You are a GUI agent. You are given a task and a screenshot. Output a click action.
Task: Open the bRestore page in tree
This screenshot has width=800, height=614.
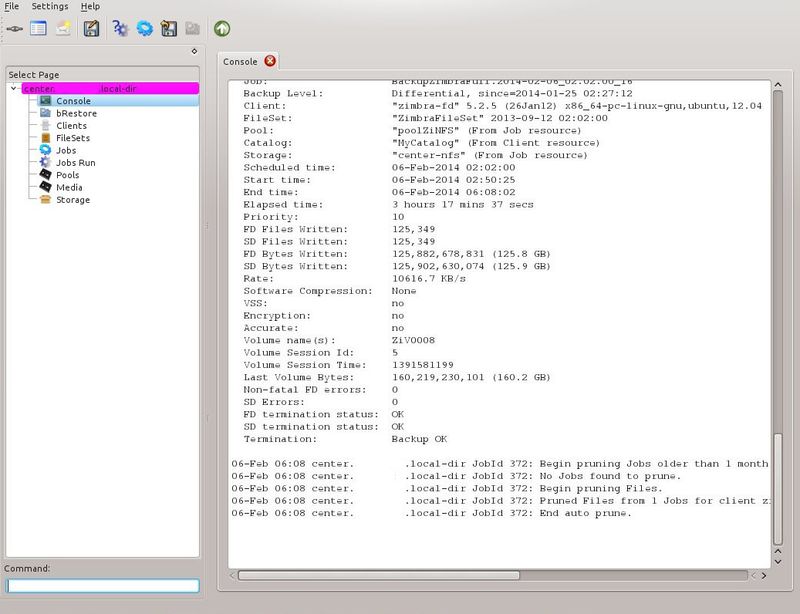click(76, 113)
